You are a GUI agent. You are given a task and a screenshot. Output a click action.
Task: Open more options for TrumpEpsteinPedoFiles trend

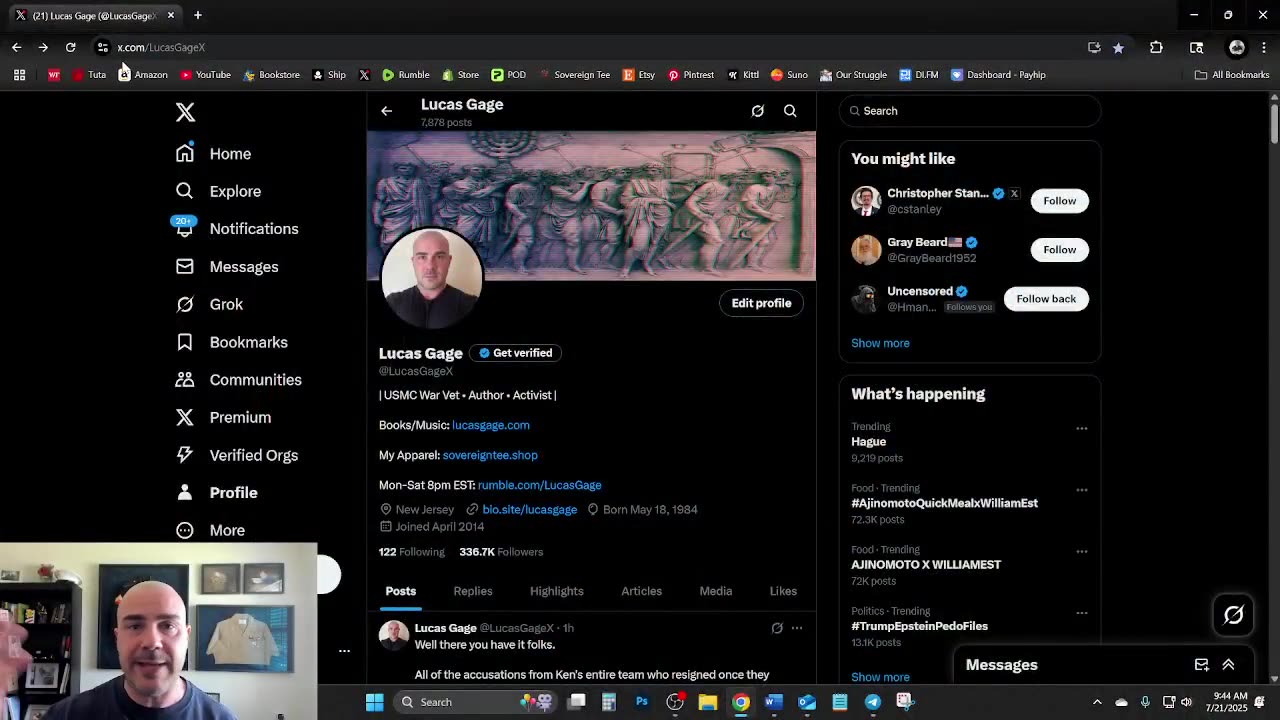point(1081,612)
